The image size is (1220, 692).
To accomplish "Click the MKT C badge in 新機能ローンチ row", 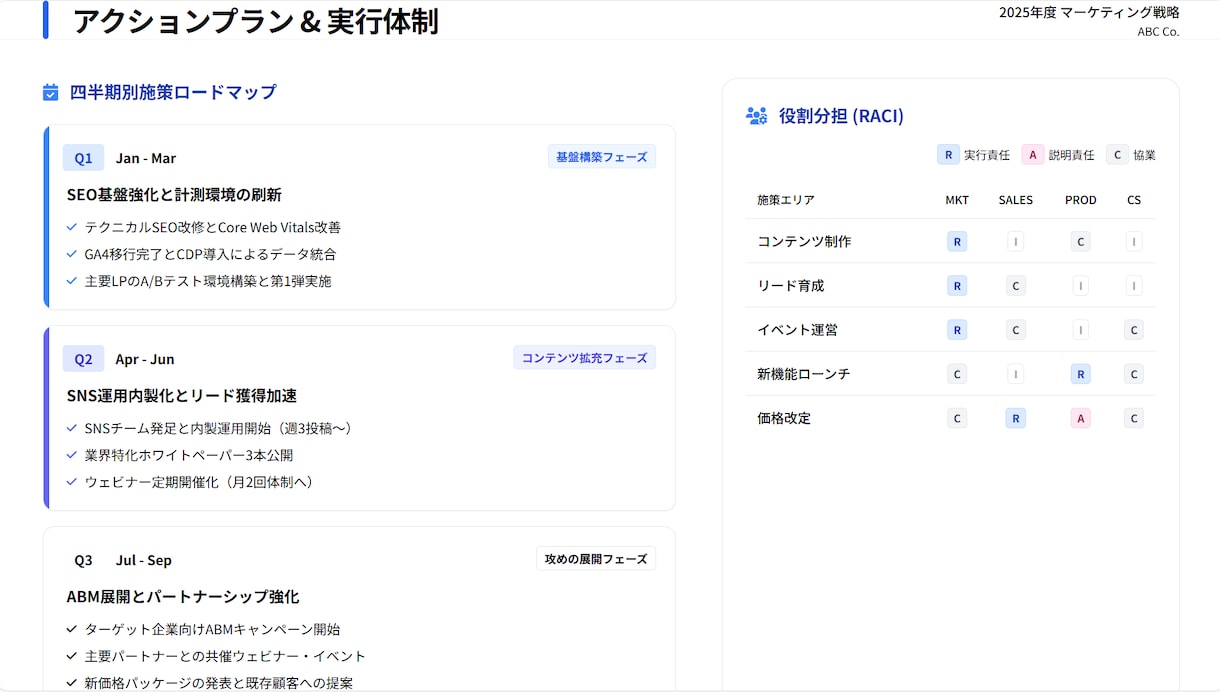I will click(x=957, y=374).
